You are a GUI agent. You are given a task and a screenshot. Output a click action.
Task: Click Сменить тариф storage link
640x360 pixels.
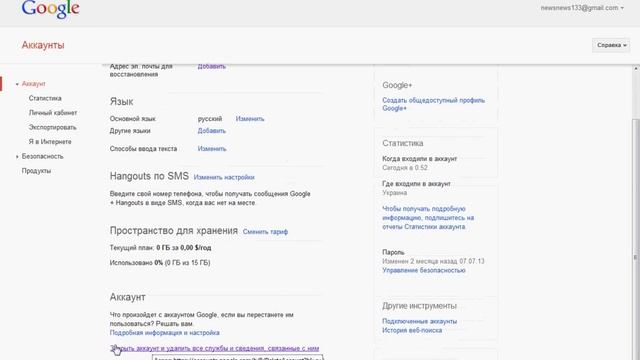[x=265, y=232]
